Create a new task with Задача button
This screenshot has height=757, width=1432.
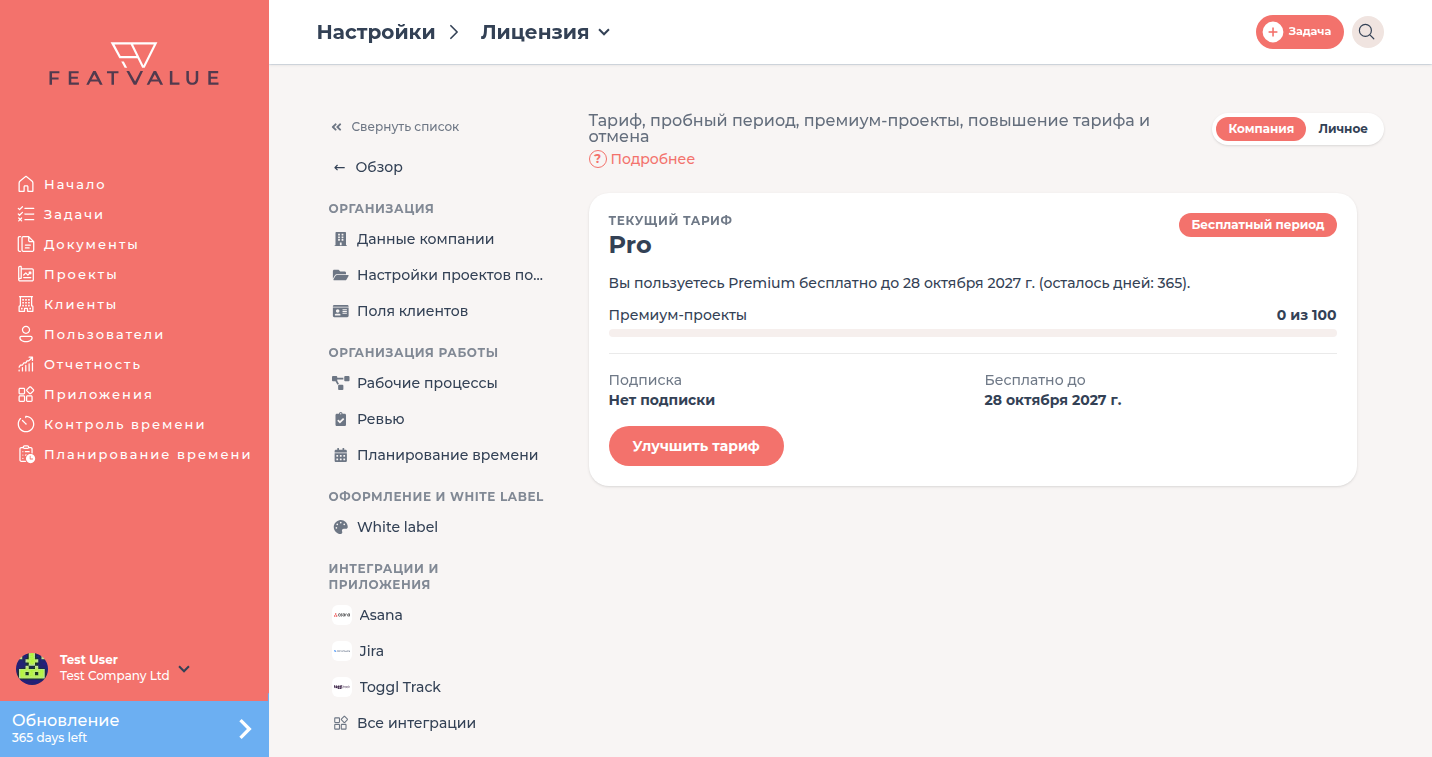click(1299, 32)
